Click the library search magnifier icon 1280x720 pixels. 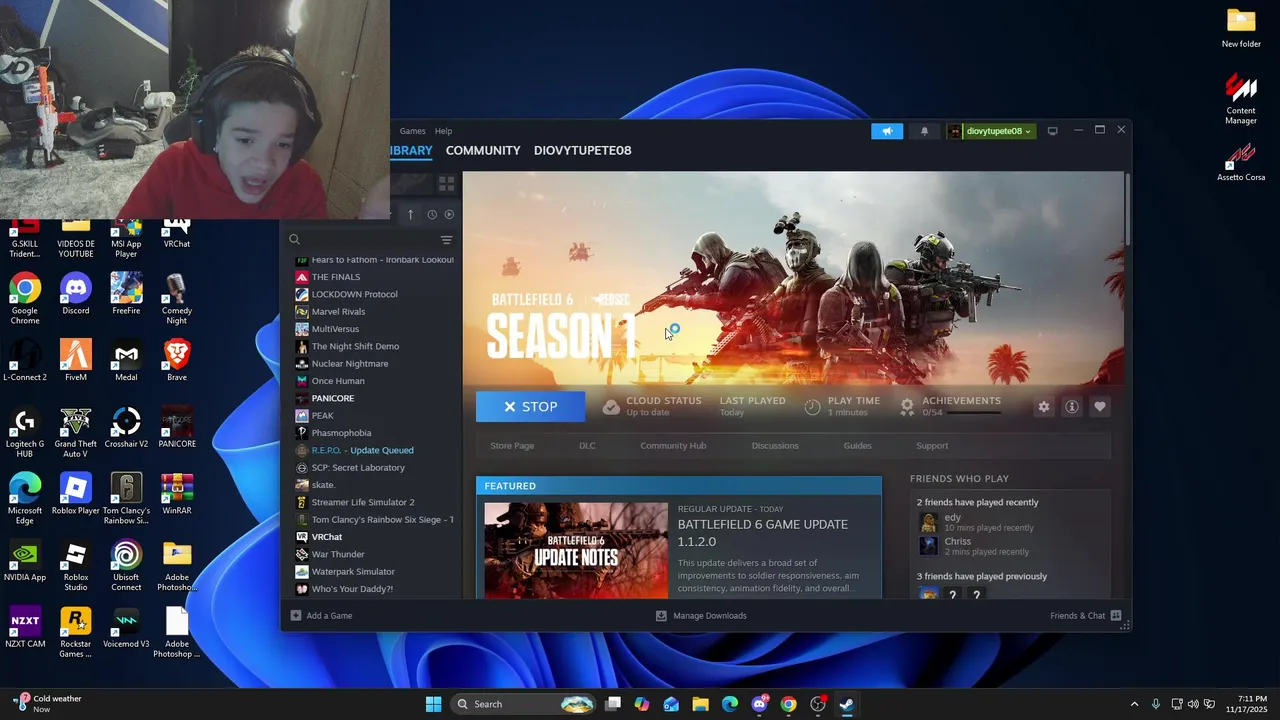[294, 240]
